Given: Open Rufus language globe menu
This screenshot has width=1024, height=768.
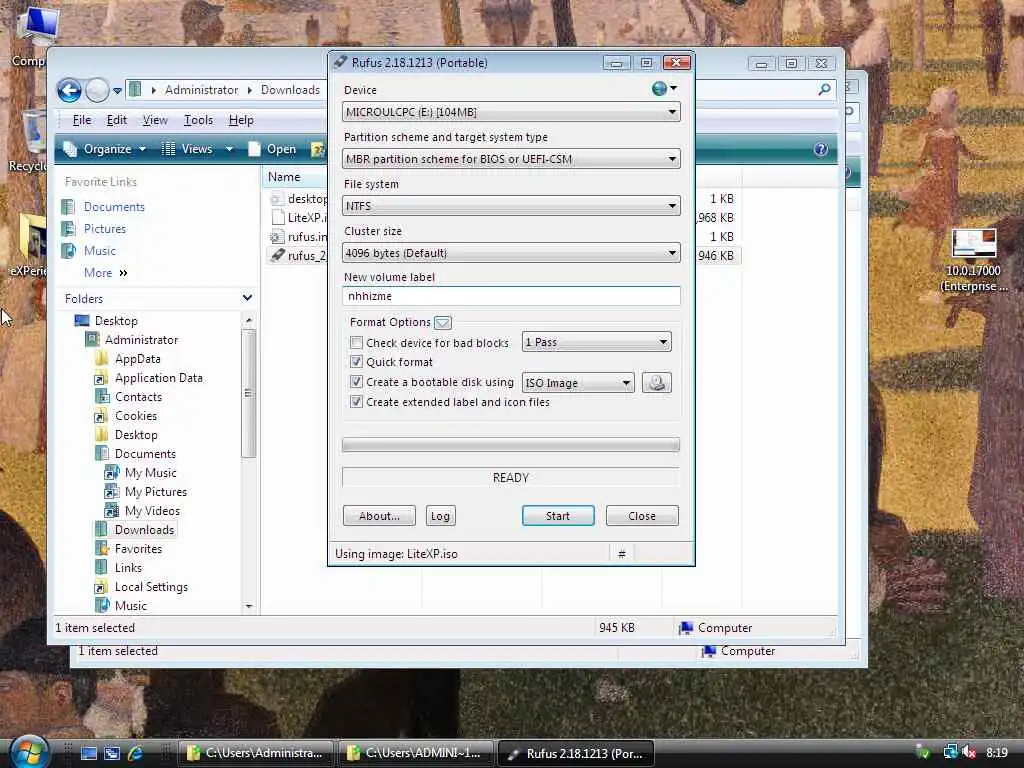Looking at the screenshot, I should [x=664, y=88].
